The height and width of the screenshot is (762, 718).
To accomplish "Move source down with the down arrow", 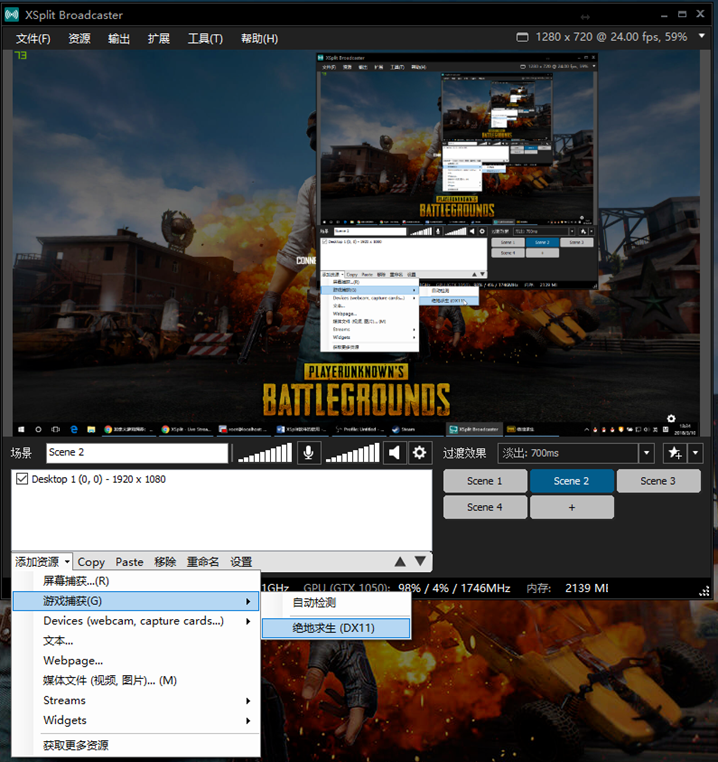I will (x=420, y=562).
